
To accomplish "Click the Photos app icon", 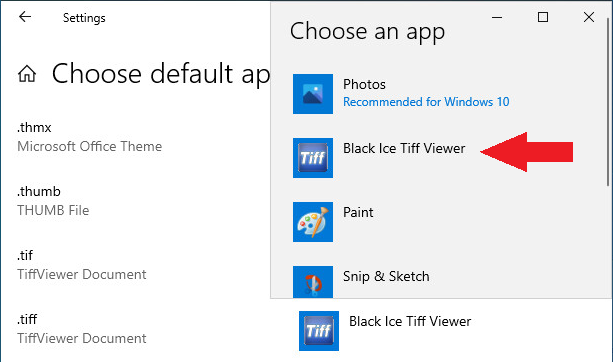I will point(313,94).
